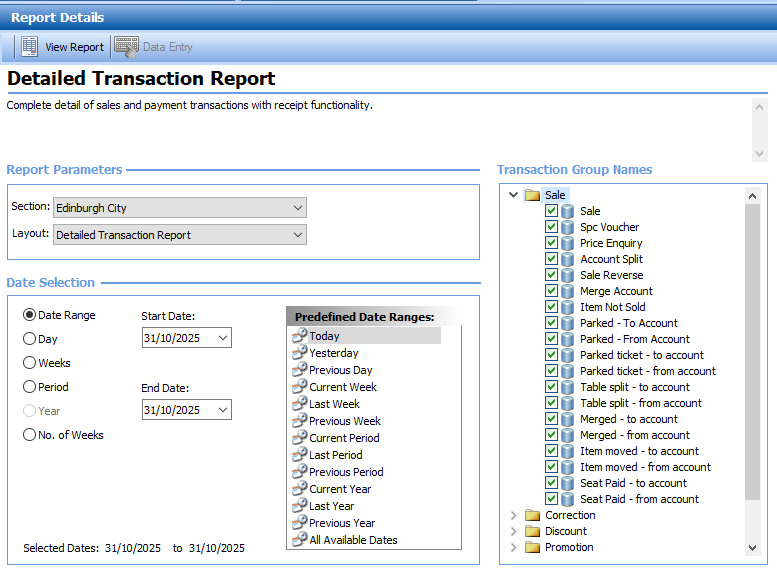This screenshot has height=568, width=777.
Task: Click the Data Entry keyboard icon
Action: (x=126, y=47)
